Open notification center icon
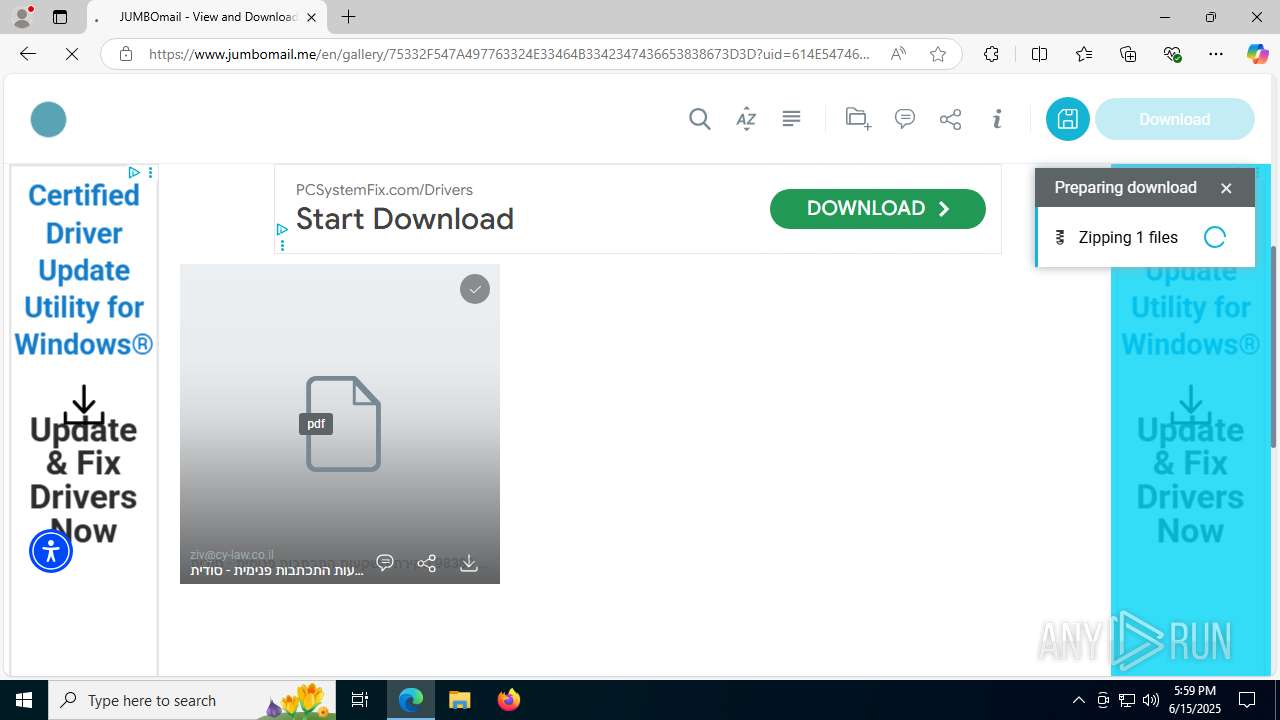Viewport: 1280px width, 720px height. [x=1247, y=700]
